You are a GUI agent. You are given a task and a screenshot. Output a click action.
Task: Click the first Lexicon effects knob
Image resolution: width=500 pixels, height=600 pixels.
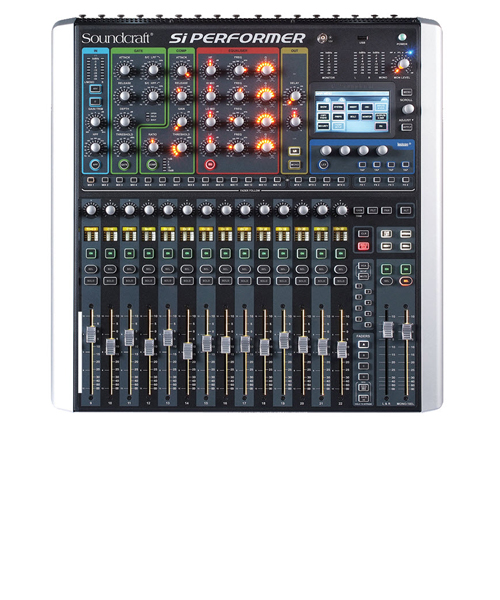pos(326,150)
